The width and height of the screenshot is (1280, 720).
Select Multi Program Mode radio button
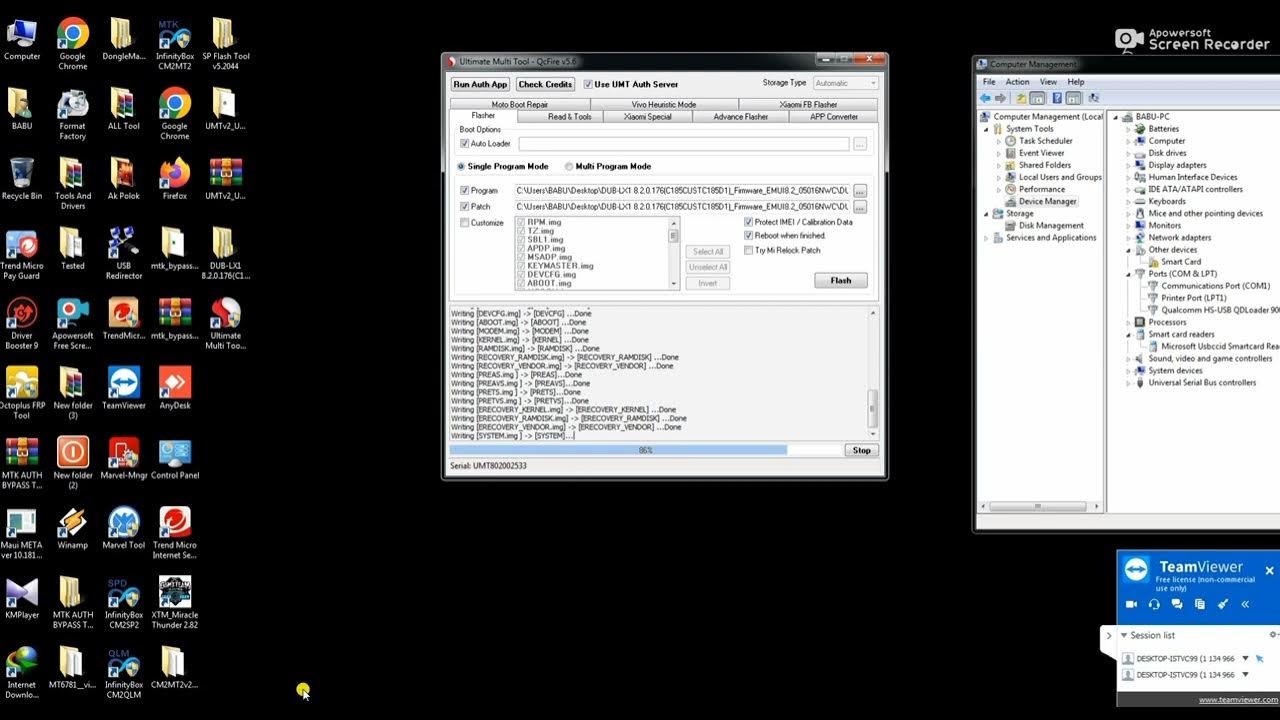coord(569,166)
